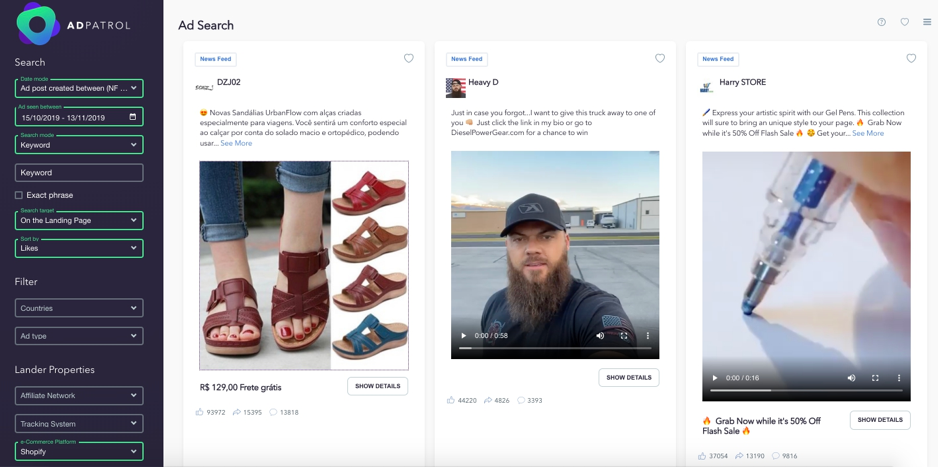Image resolution: width=938 pixels, height=467 pixels.
Task: Click the News Feed tag on DZJ02 ad
Action: coord(216,59)
